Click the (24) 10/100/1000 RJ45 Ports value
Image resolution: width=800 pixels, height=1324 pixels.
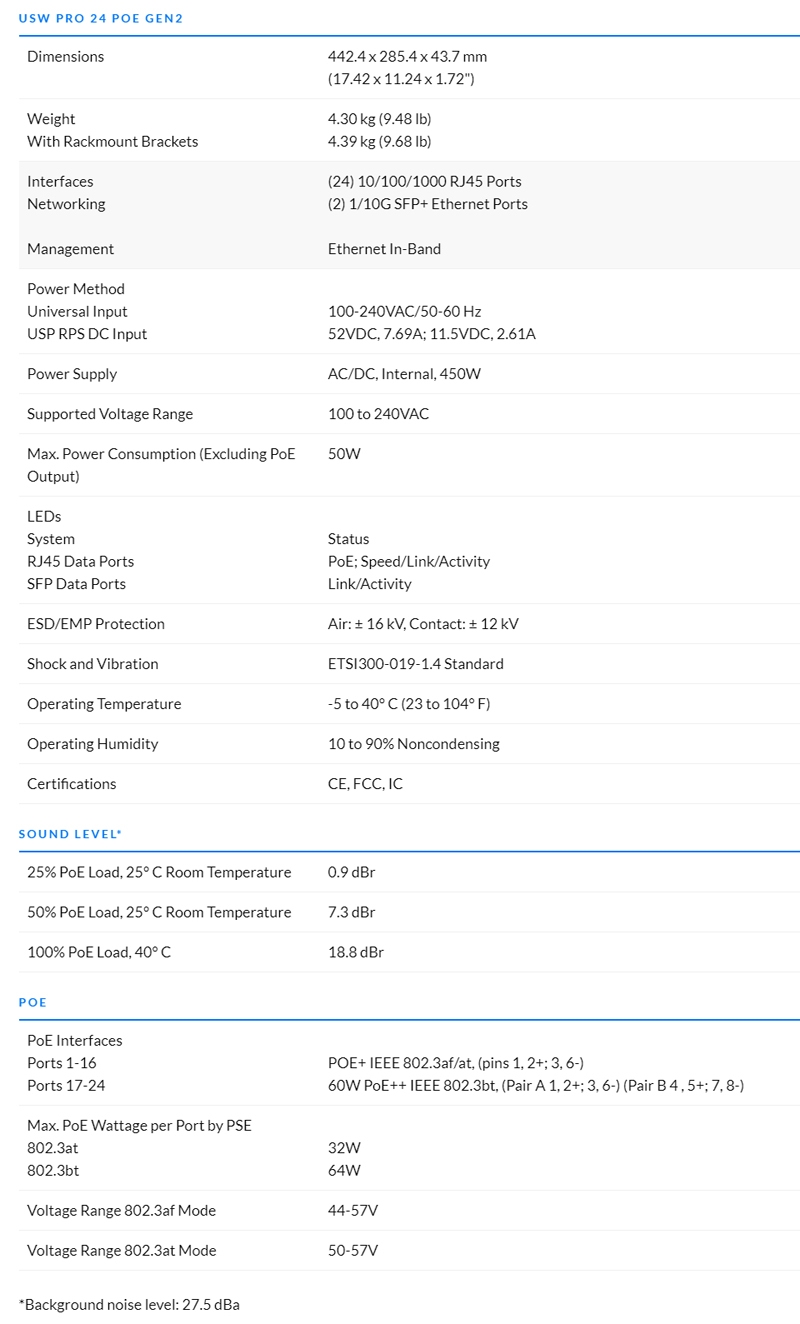pyautogui.click(x=425, y=182)
